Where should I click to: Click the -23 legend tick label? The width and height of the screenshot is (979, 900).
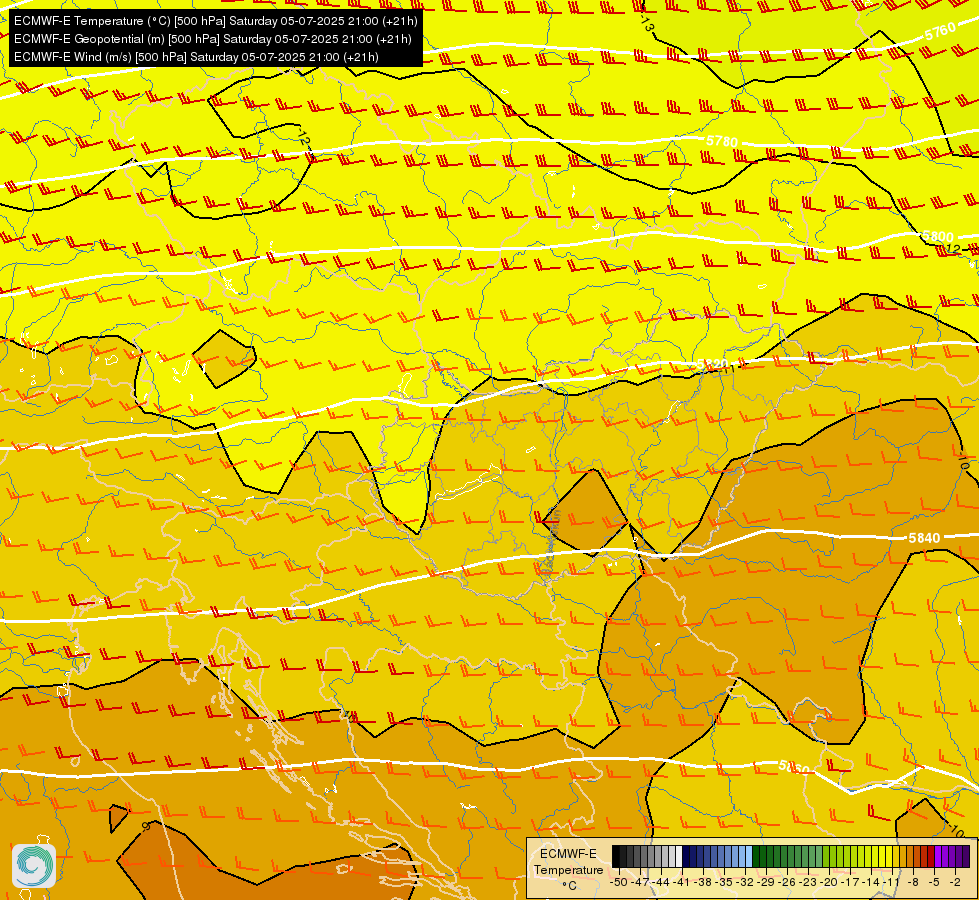pyautogui.click(x=808, y=883)
